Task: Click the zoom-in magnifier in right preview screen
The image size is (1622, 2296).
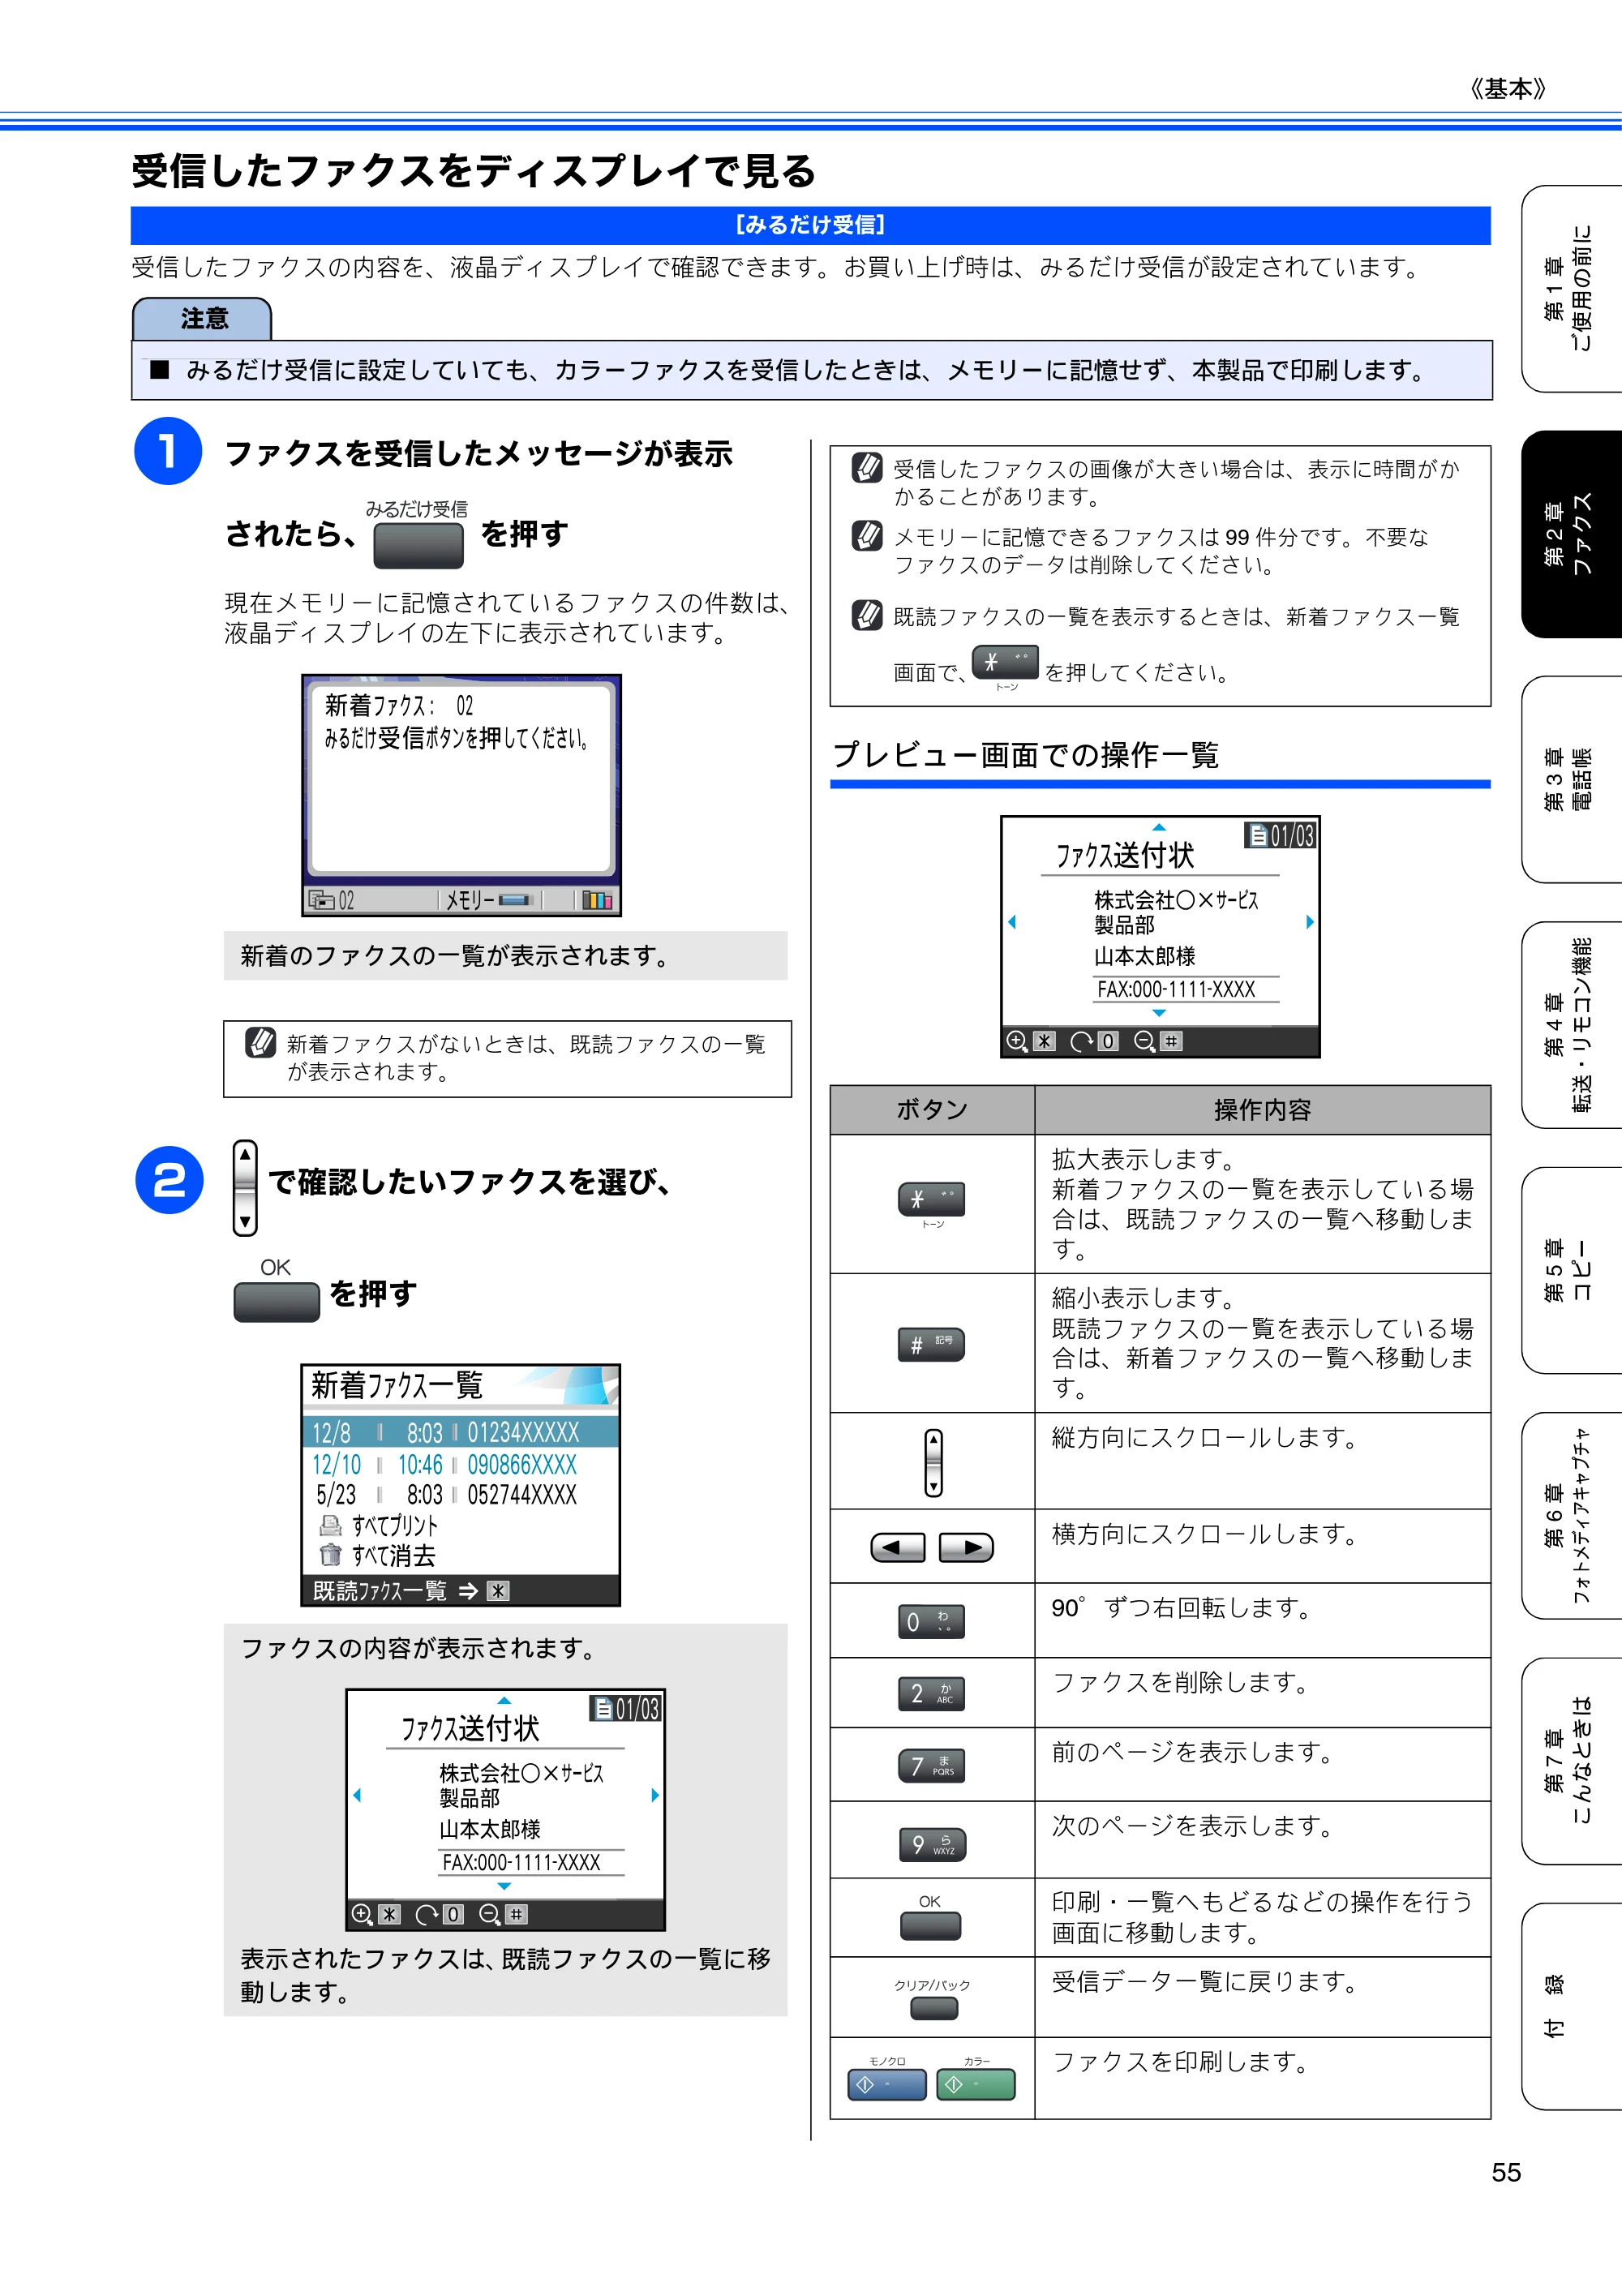Action: (x=1017, y=1041)
